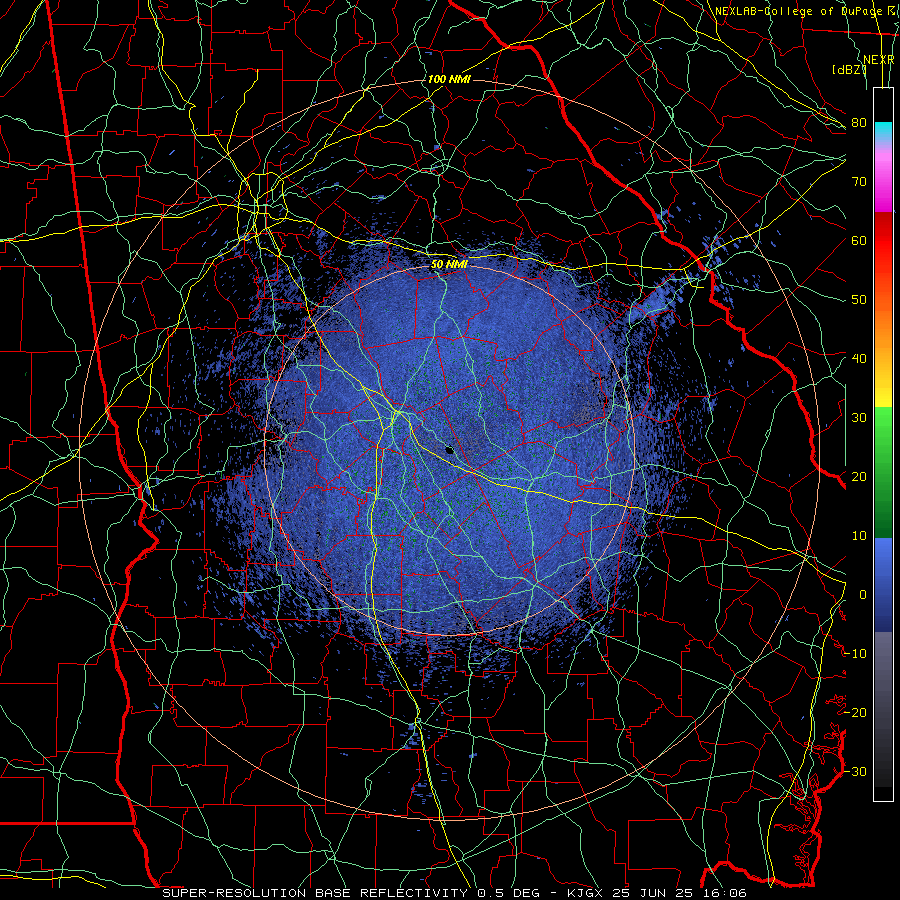Click the 70 value on the dBZ scale

pyautogui.click(x=859, y=181)
